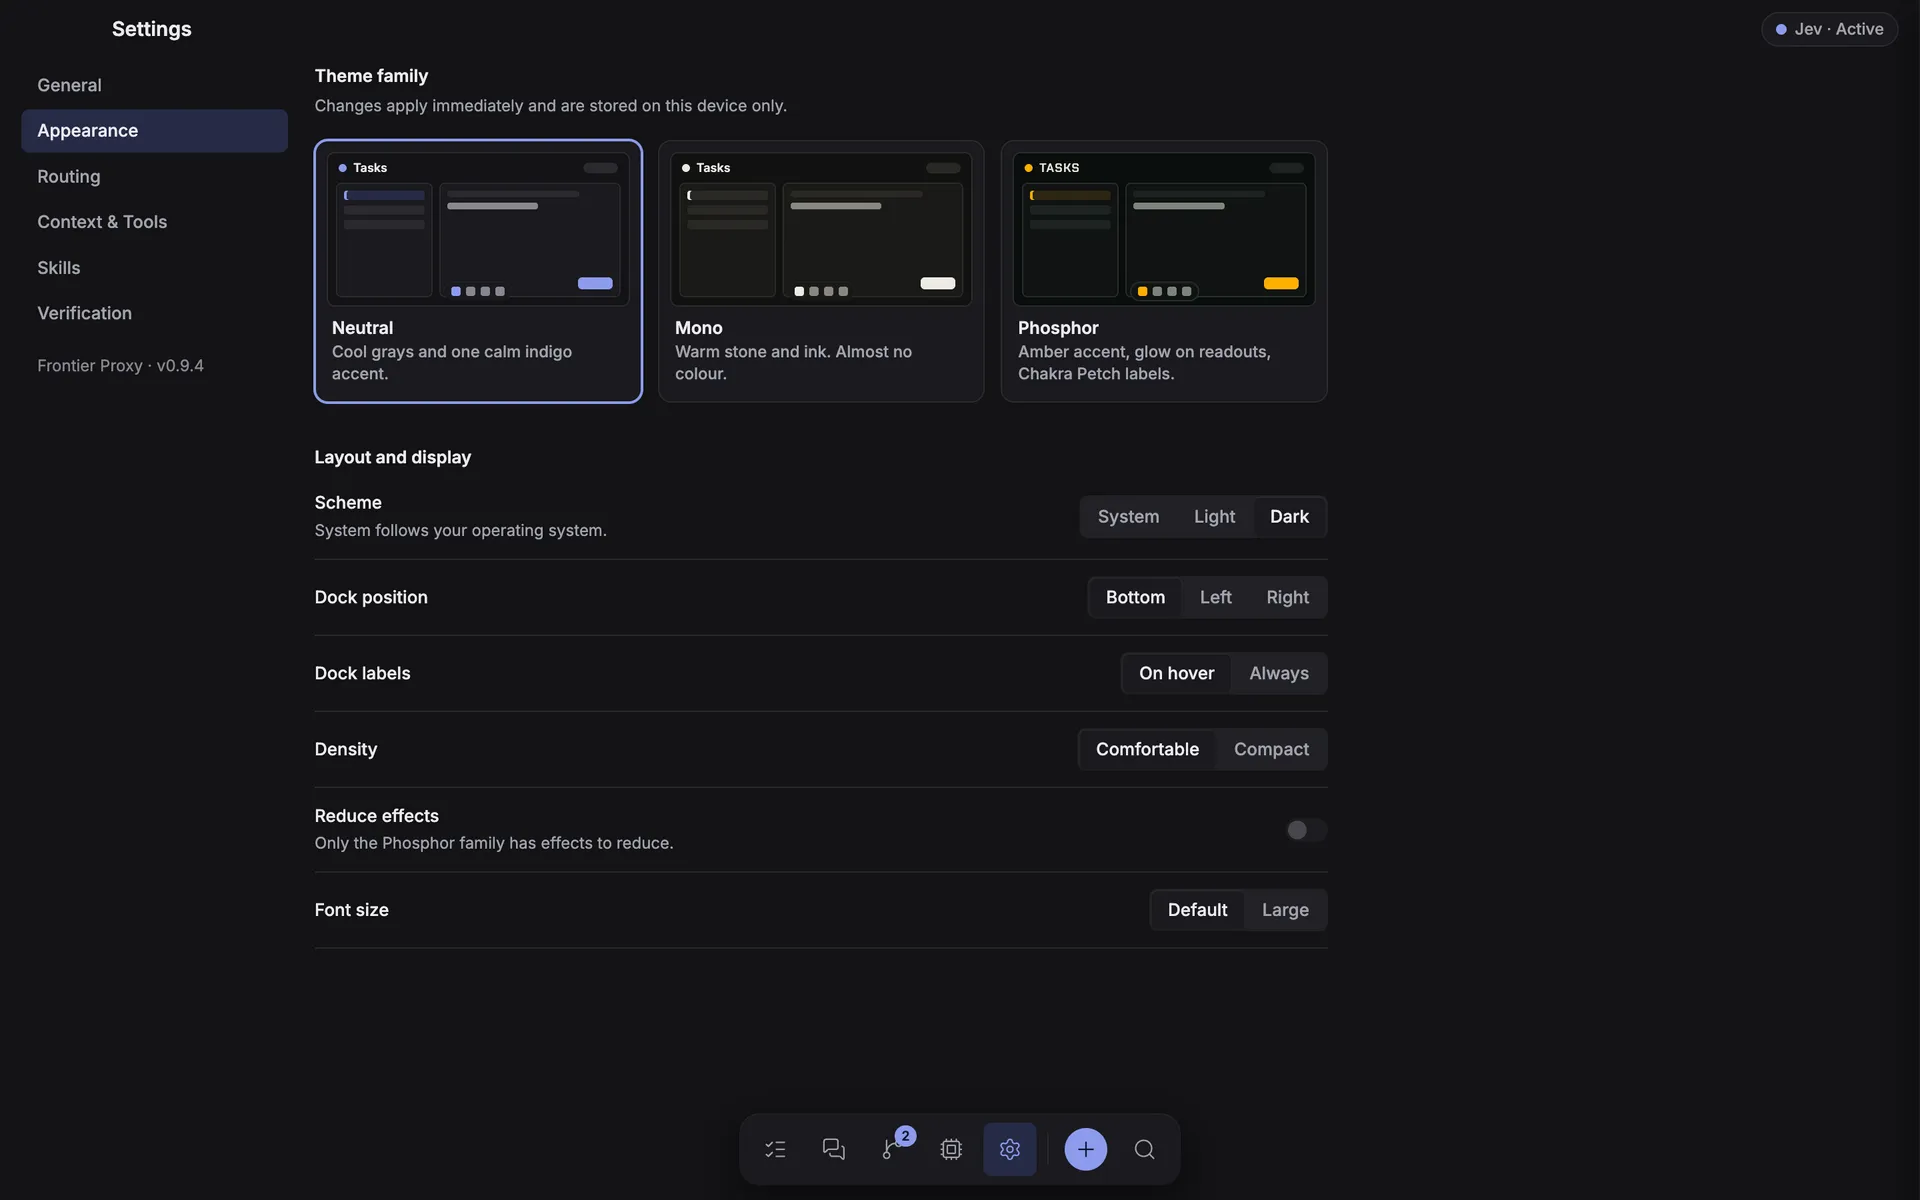Open the Verification settings section

point(154,313)
